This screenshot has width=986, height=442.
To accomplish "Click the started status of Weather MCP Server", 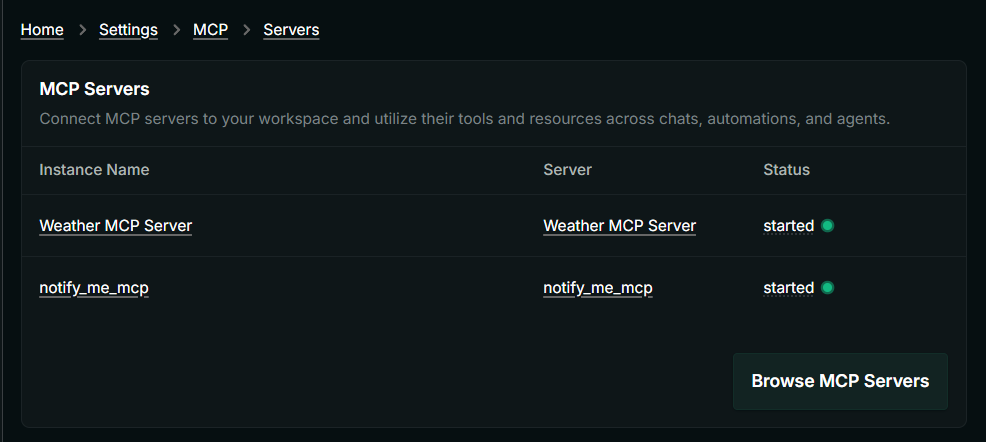I will pyautogui.click(x=788, y=226).
